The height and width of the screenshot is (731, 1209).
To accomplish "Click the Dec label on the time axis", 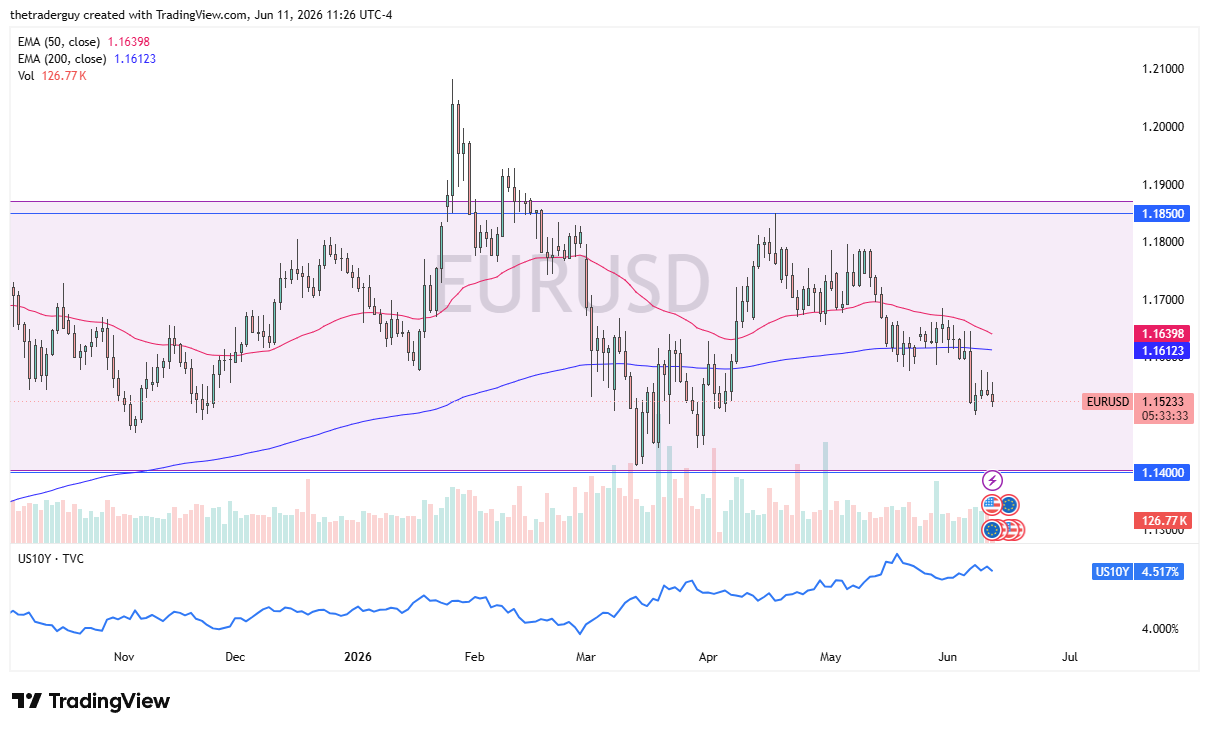I will point(235,657).
